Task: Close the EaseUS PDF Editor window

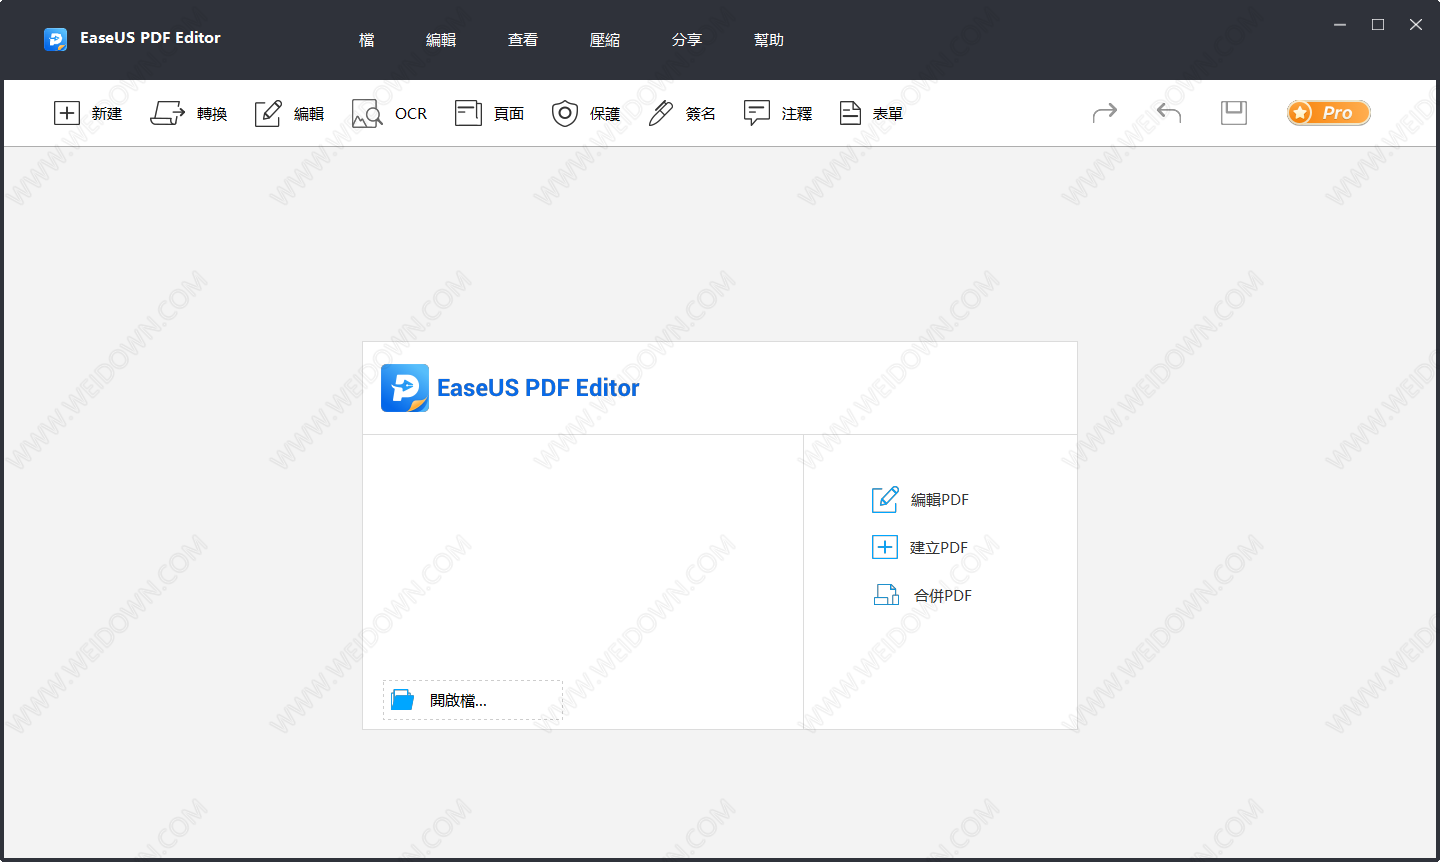Action: 1416,25
